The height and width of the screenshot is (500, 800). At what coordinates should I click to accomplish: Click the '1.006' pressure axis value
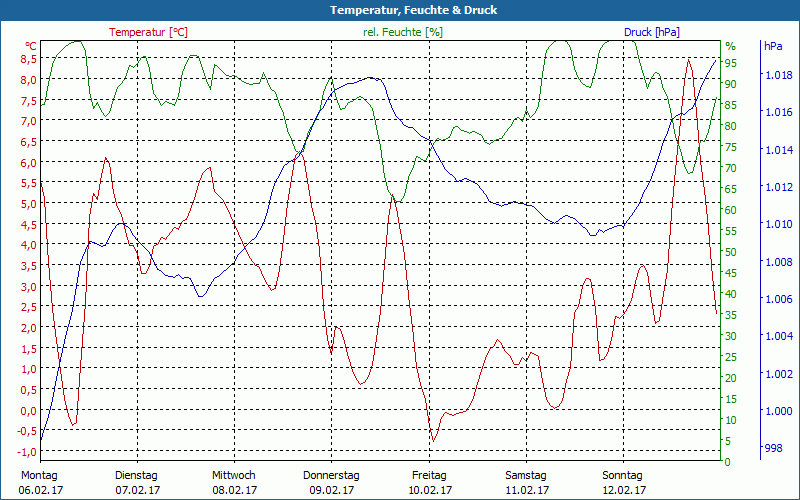(778, 299)
